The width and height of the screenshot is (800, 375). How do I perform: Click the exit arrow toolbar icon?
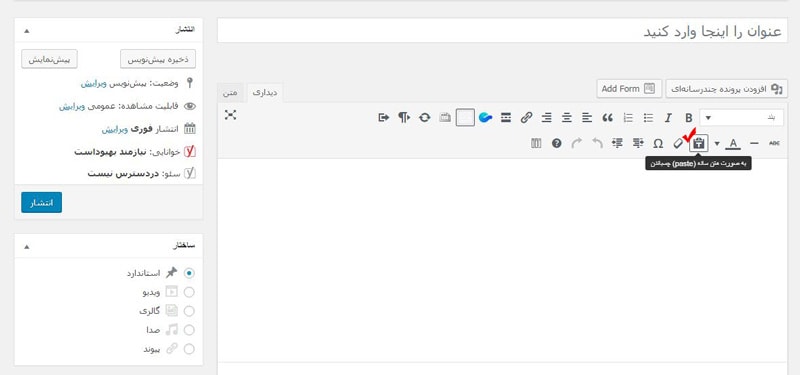[384, 118]
